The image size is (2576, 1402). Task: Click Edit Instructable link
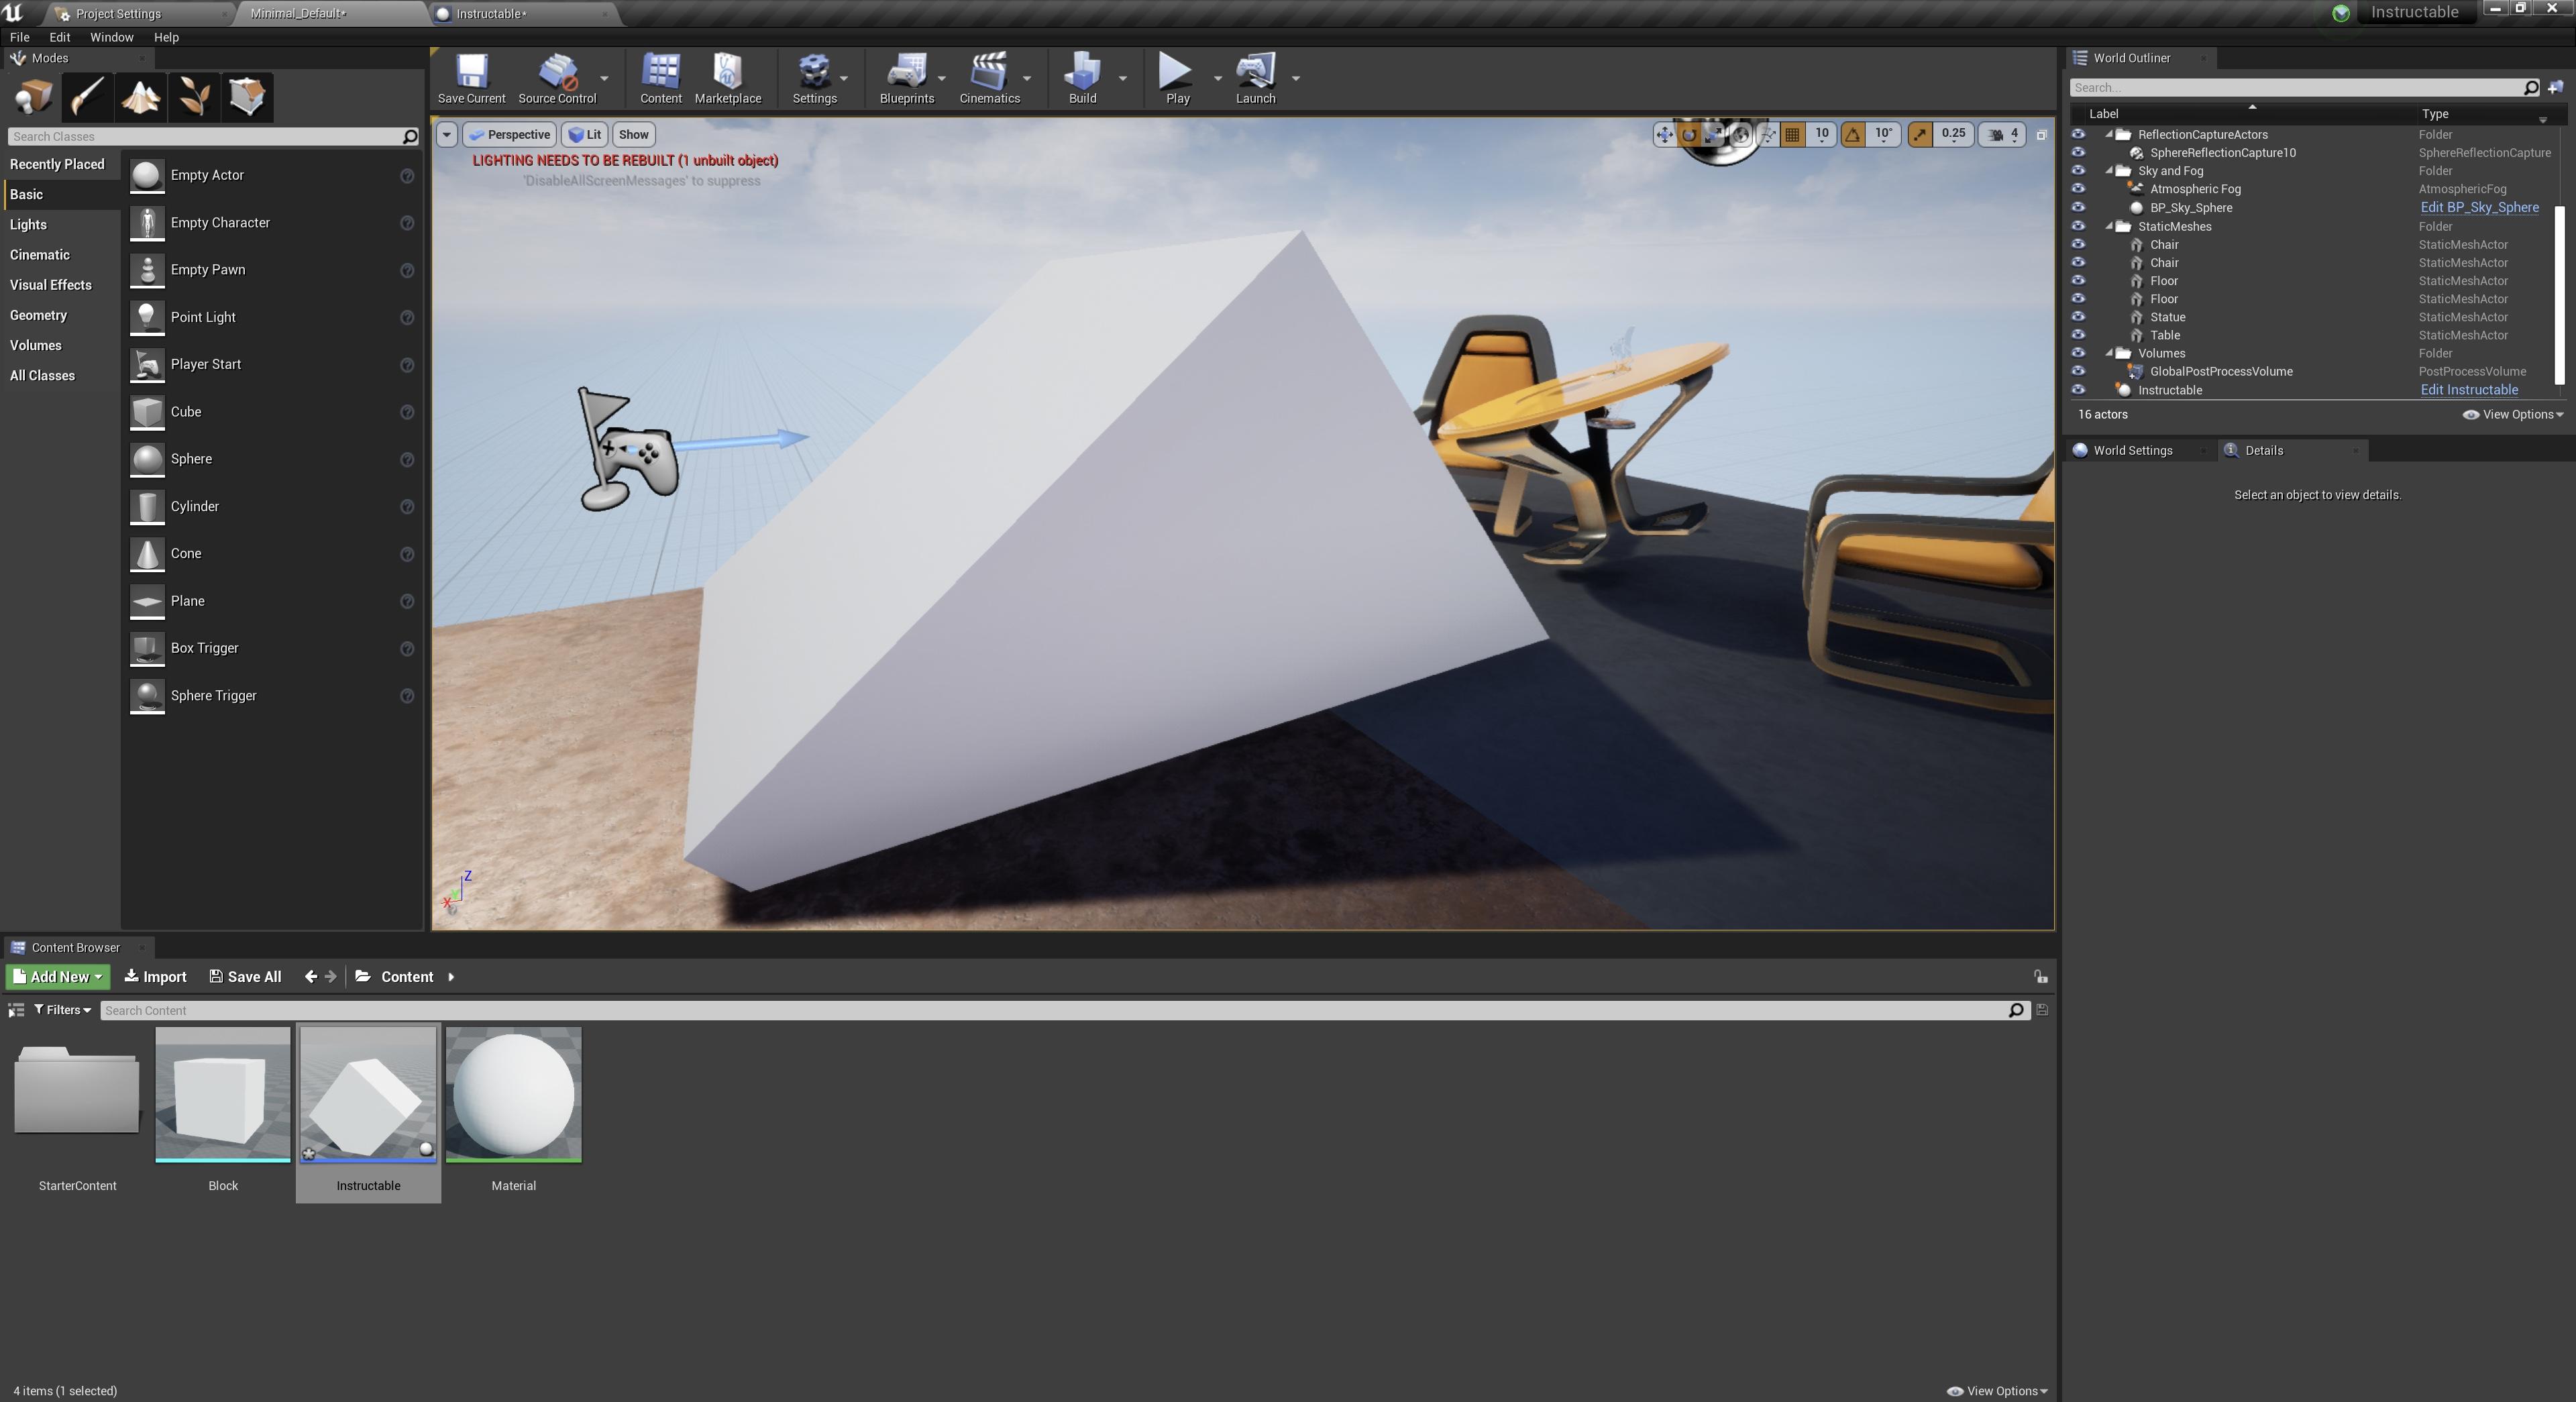(x=2469, y=390)
